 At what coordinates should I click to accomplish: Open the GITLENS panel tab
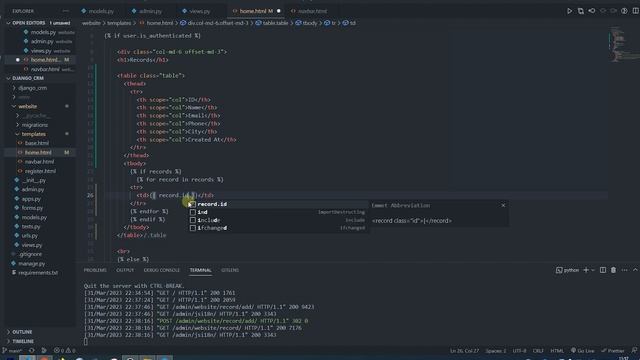(230, 270)
